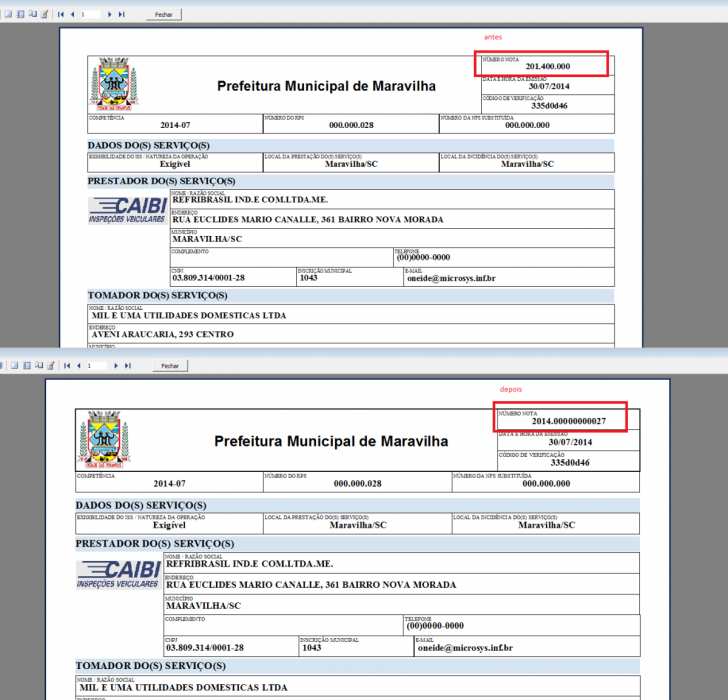
Task: Click page number field in upper toolbar
Action: tap(90, 14)
